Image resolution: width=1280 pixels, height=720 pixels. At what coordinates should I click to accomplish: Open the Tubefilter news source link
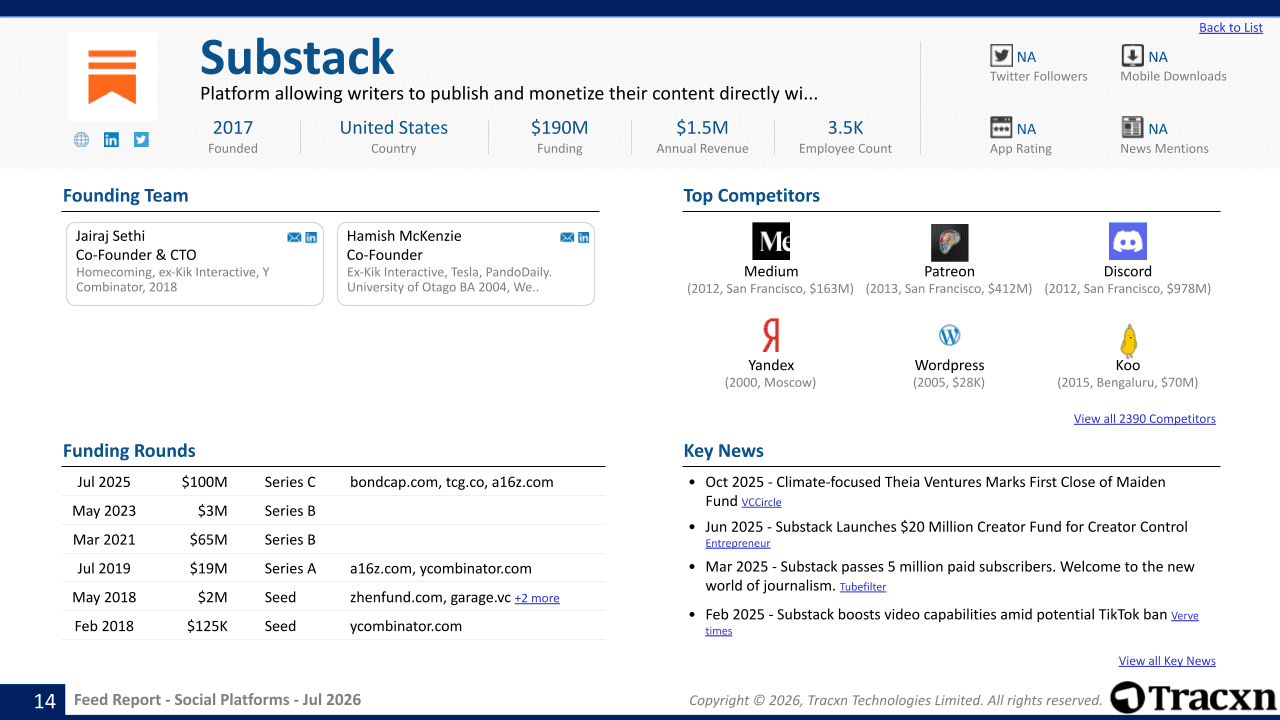click(863, 587)
